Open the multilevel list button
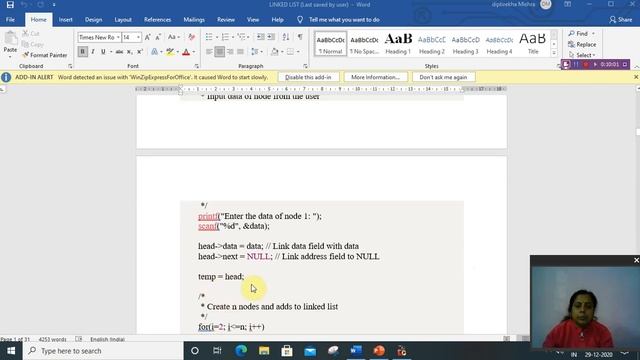The width and height of the screenshot is (640, 360). pyautogui.click(x=241, y=37)
